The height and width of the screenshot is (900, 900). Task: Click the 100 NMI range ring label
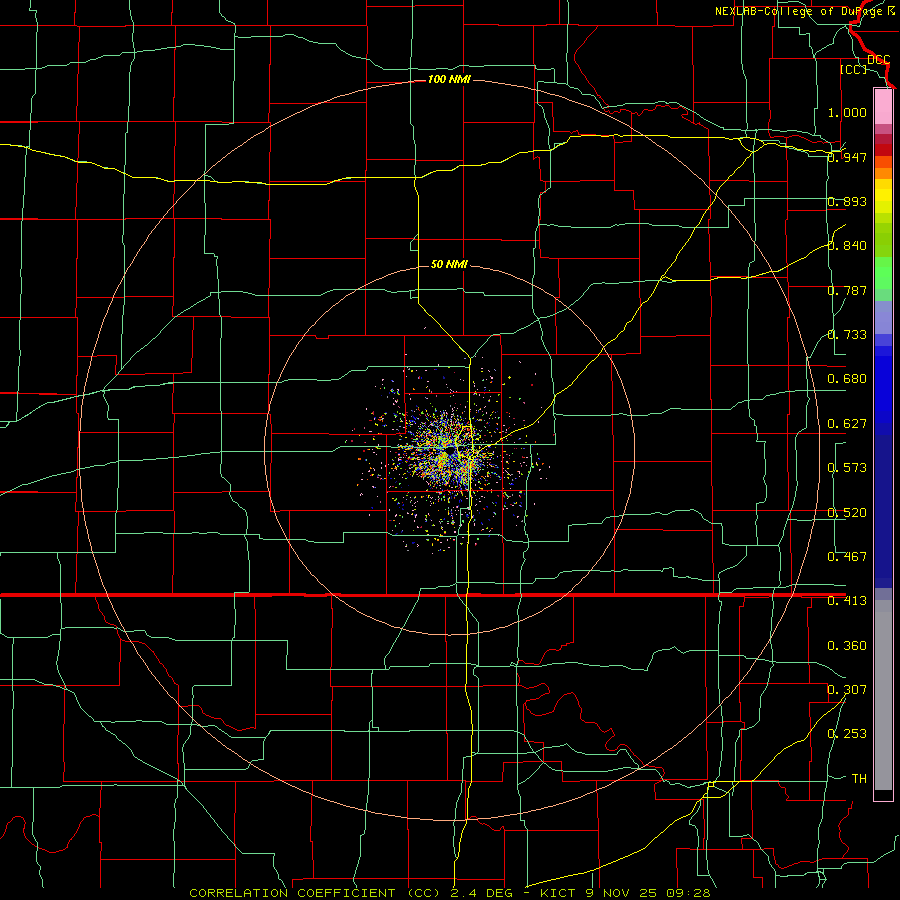coord(449,79)
